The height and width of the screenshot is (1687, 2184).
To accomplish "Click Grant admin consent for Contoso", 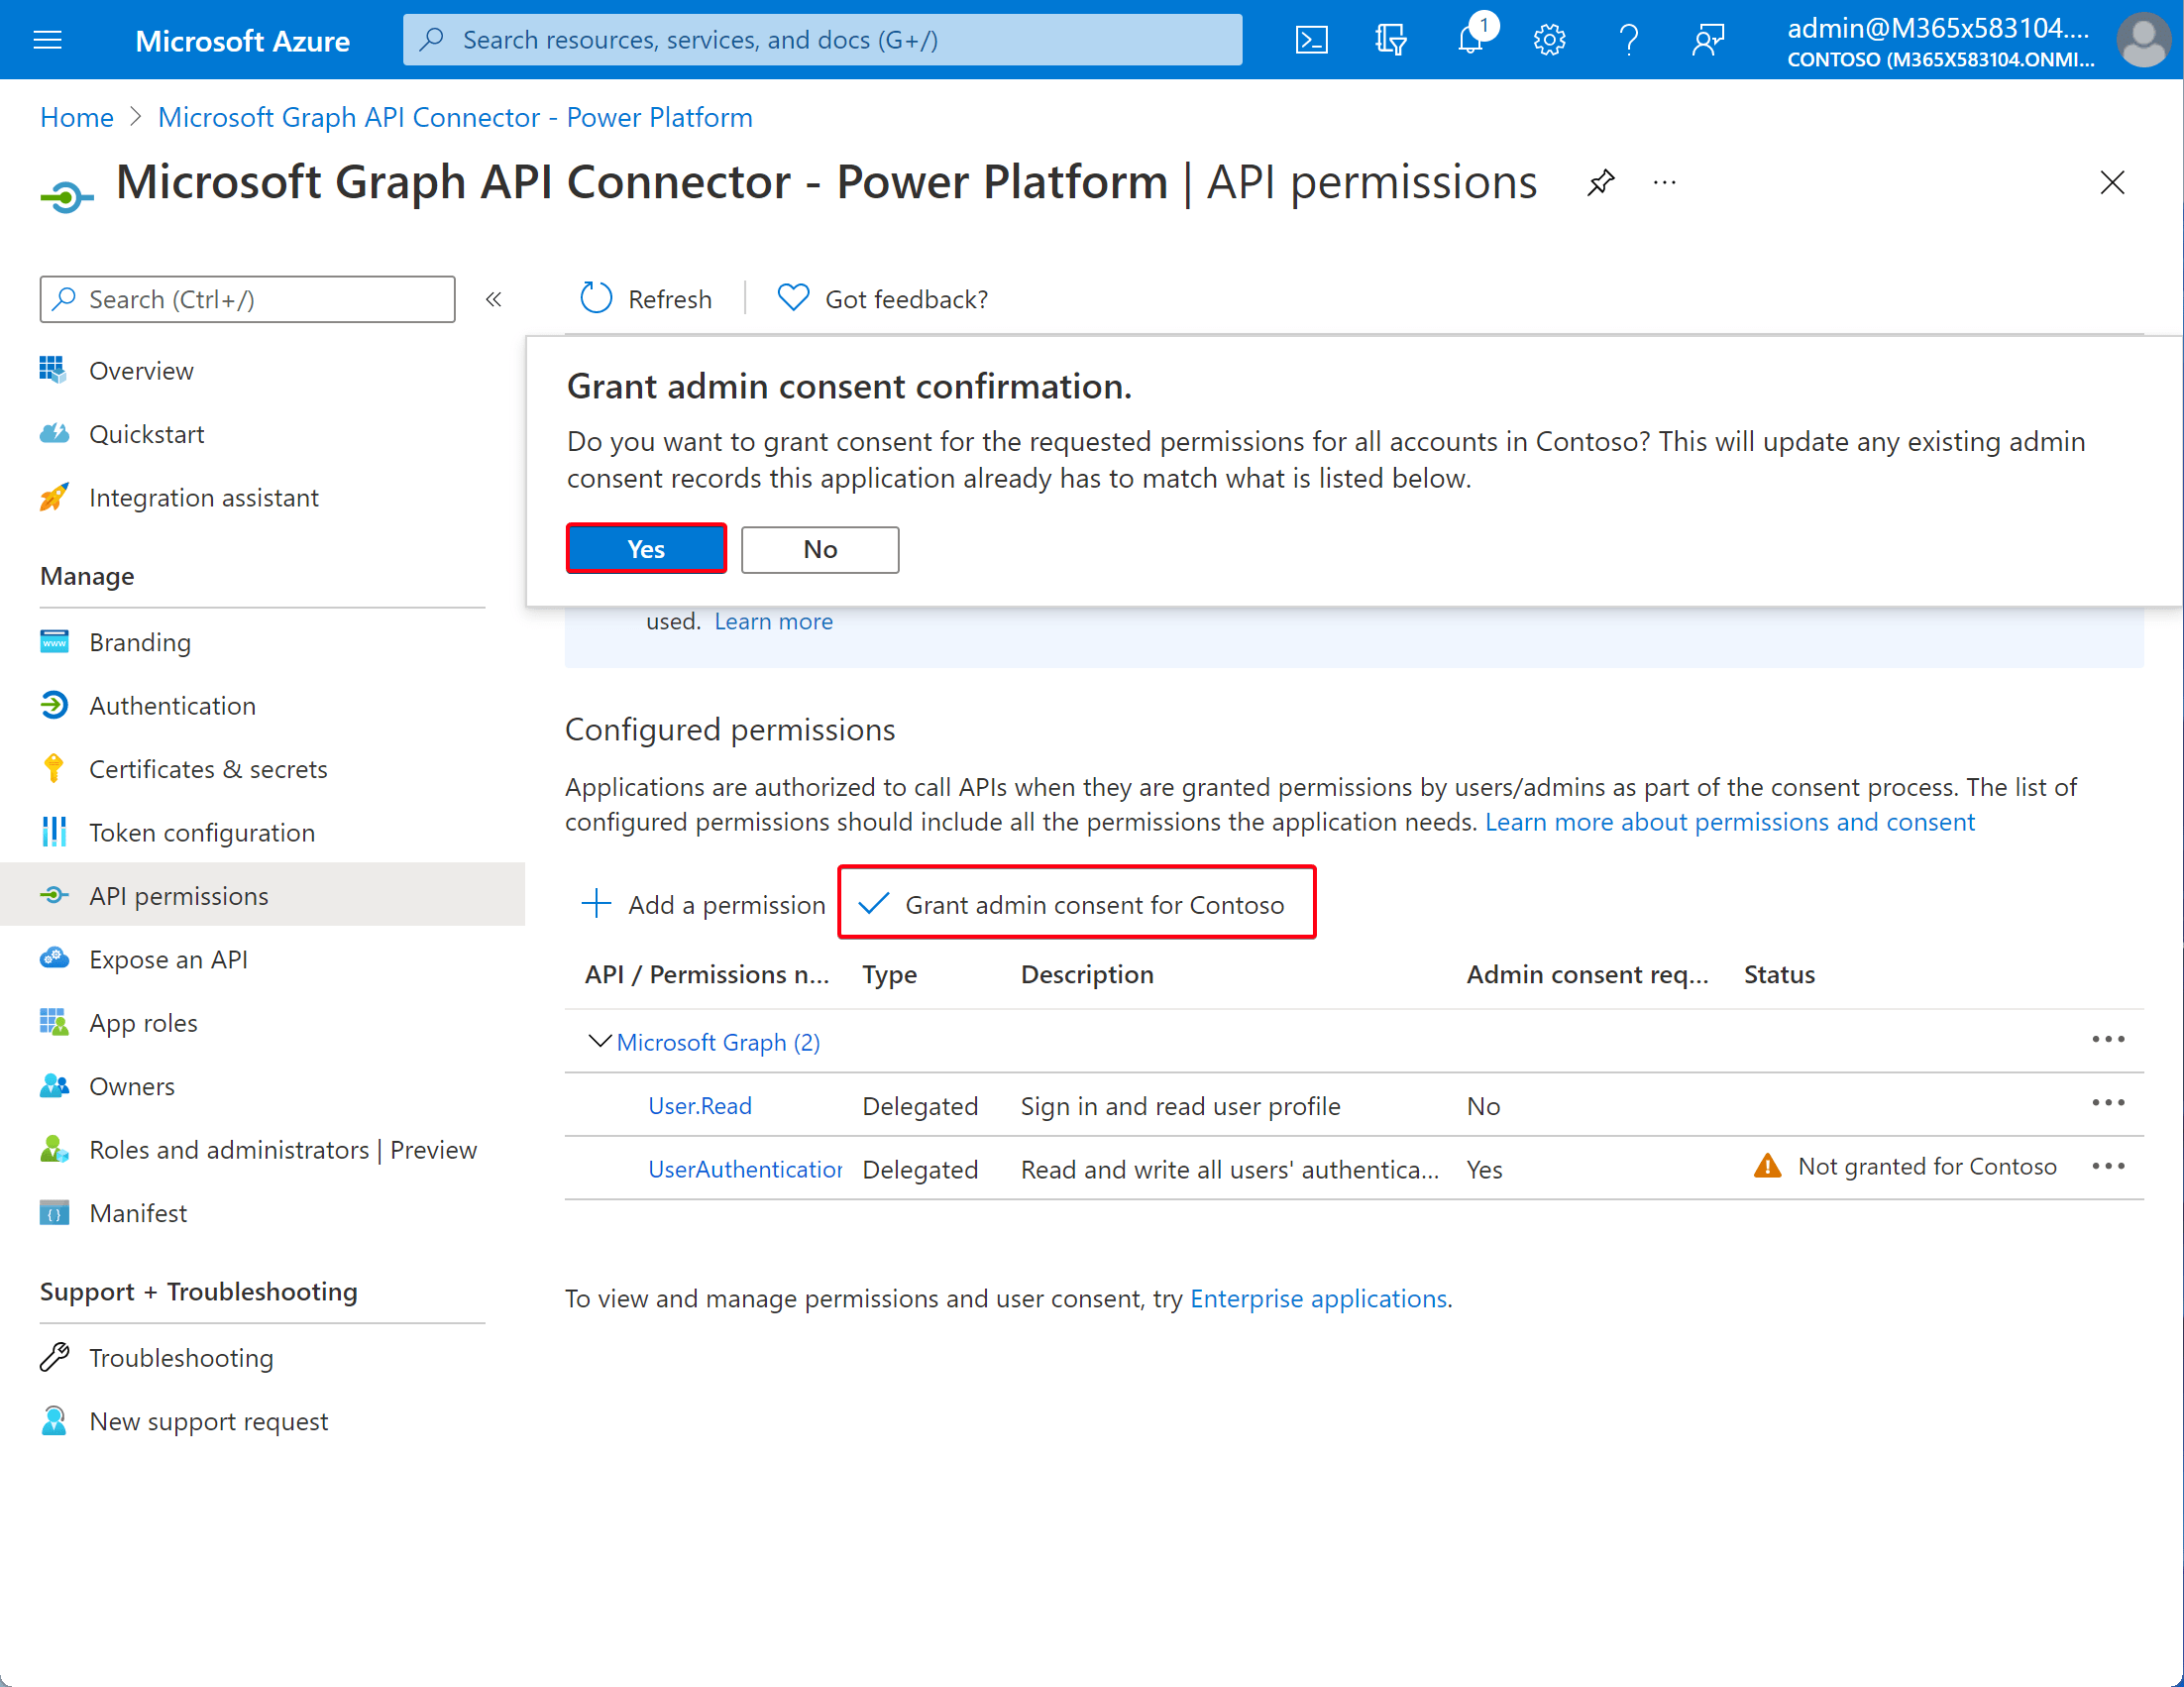I will click(x=1076, y=903).
